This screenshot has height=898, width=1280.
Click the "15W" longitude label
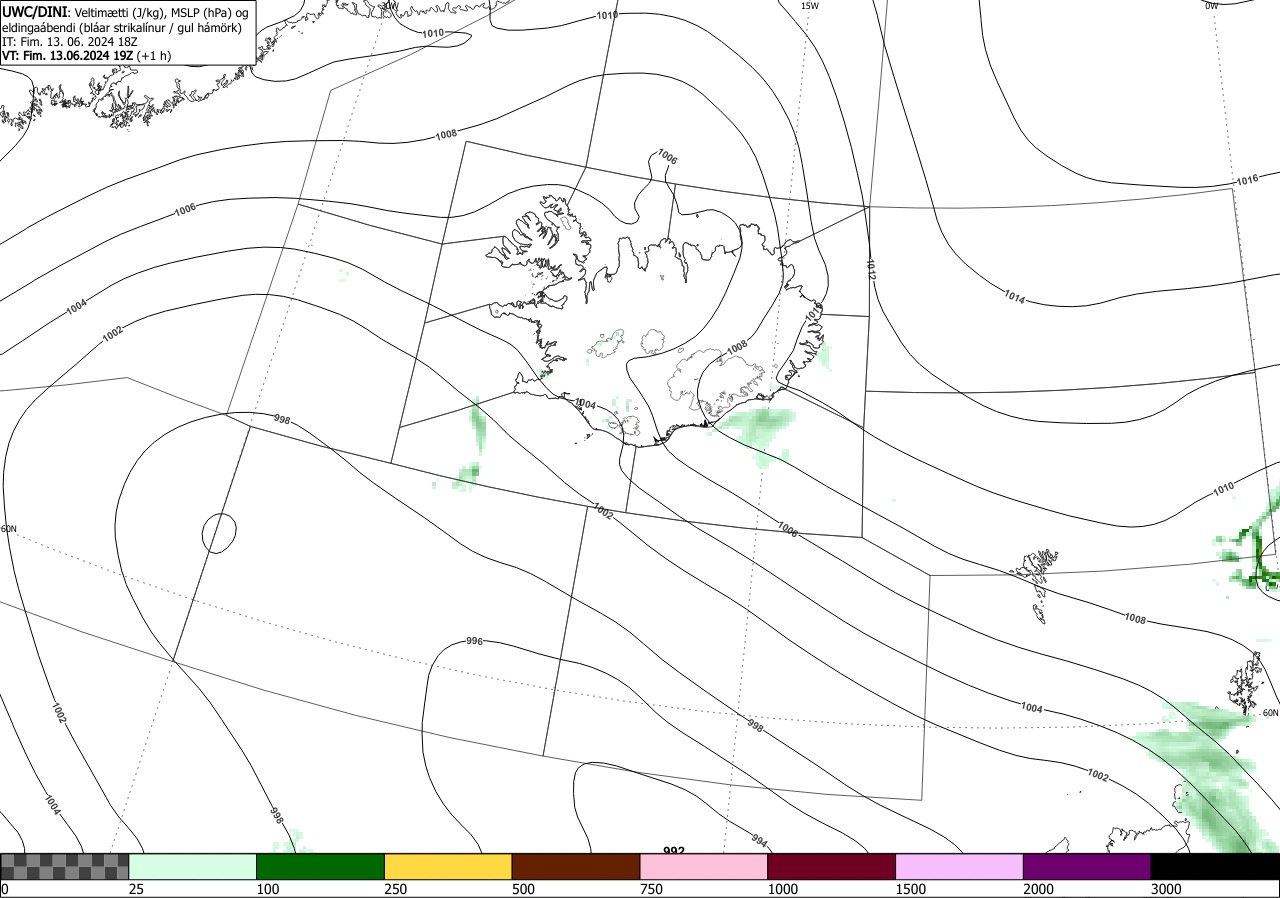[810, 6]
